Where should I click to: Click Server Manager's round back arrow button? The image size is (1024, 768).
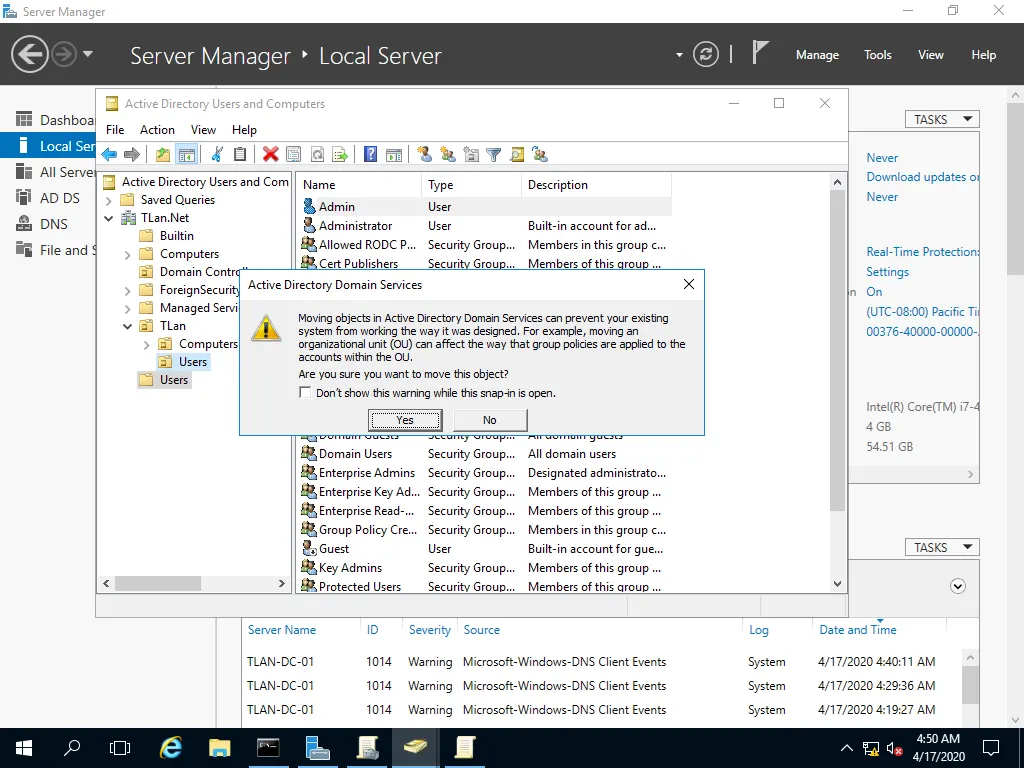(29, 54)
